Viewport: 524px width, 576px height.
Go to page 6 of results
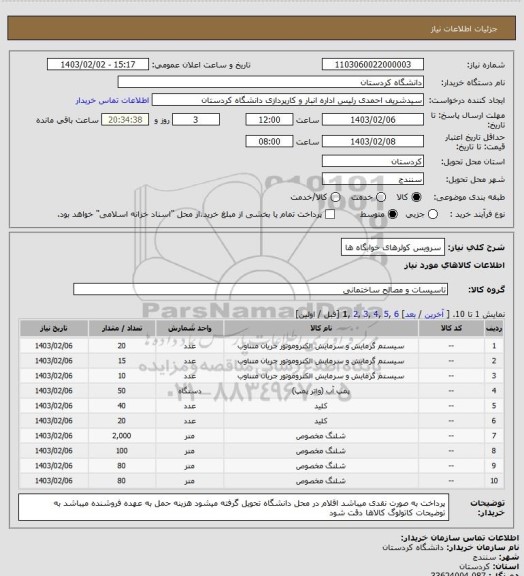(396, 314)
